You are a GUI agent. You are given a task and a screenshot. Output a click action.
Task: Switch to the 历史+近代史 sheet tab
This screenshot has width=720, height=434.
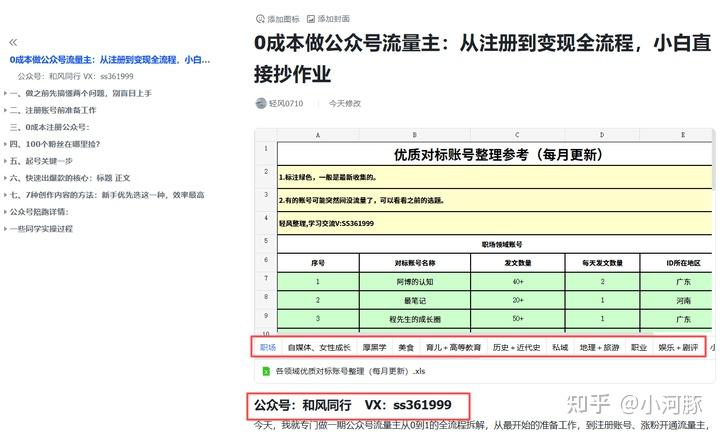[x=516, y=347]
